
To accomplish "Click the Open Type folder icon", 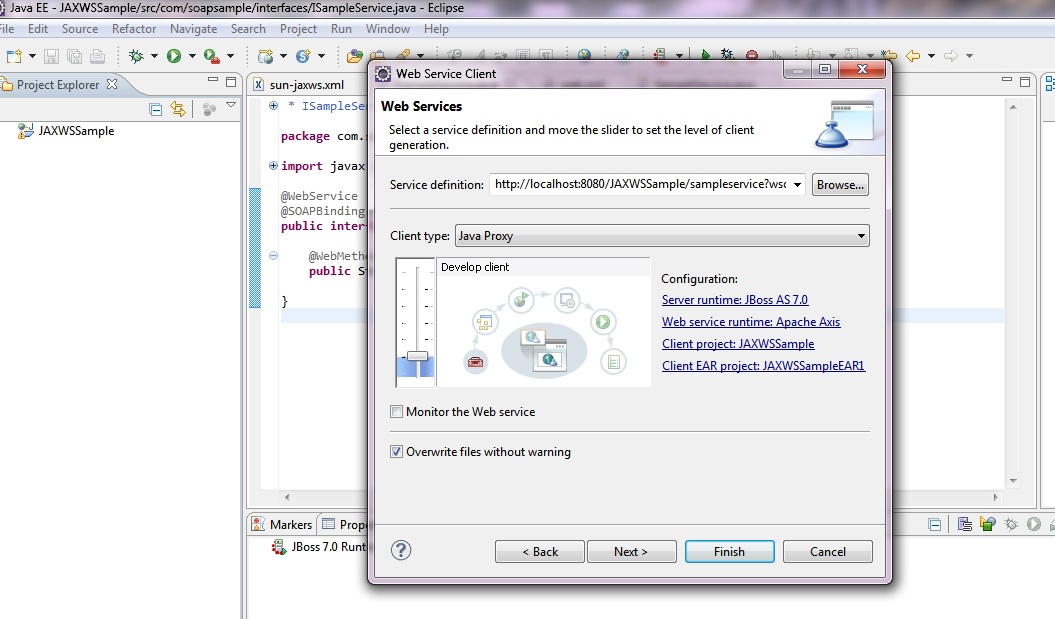I will (354, 56).
